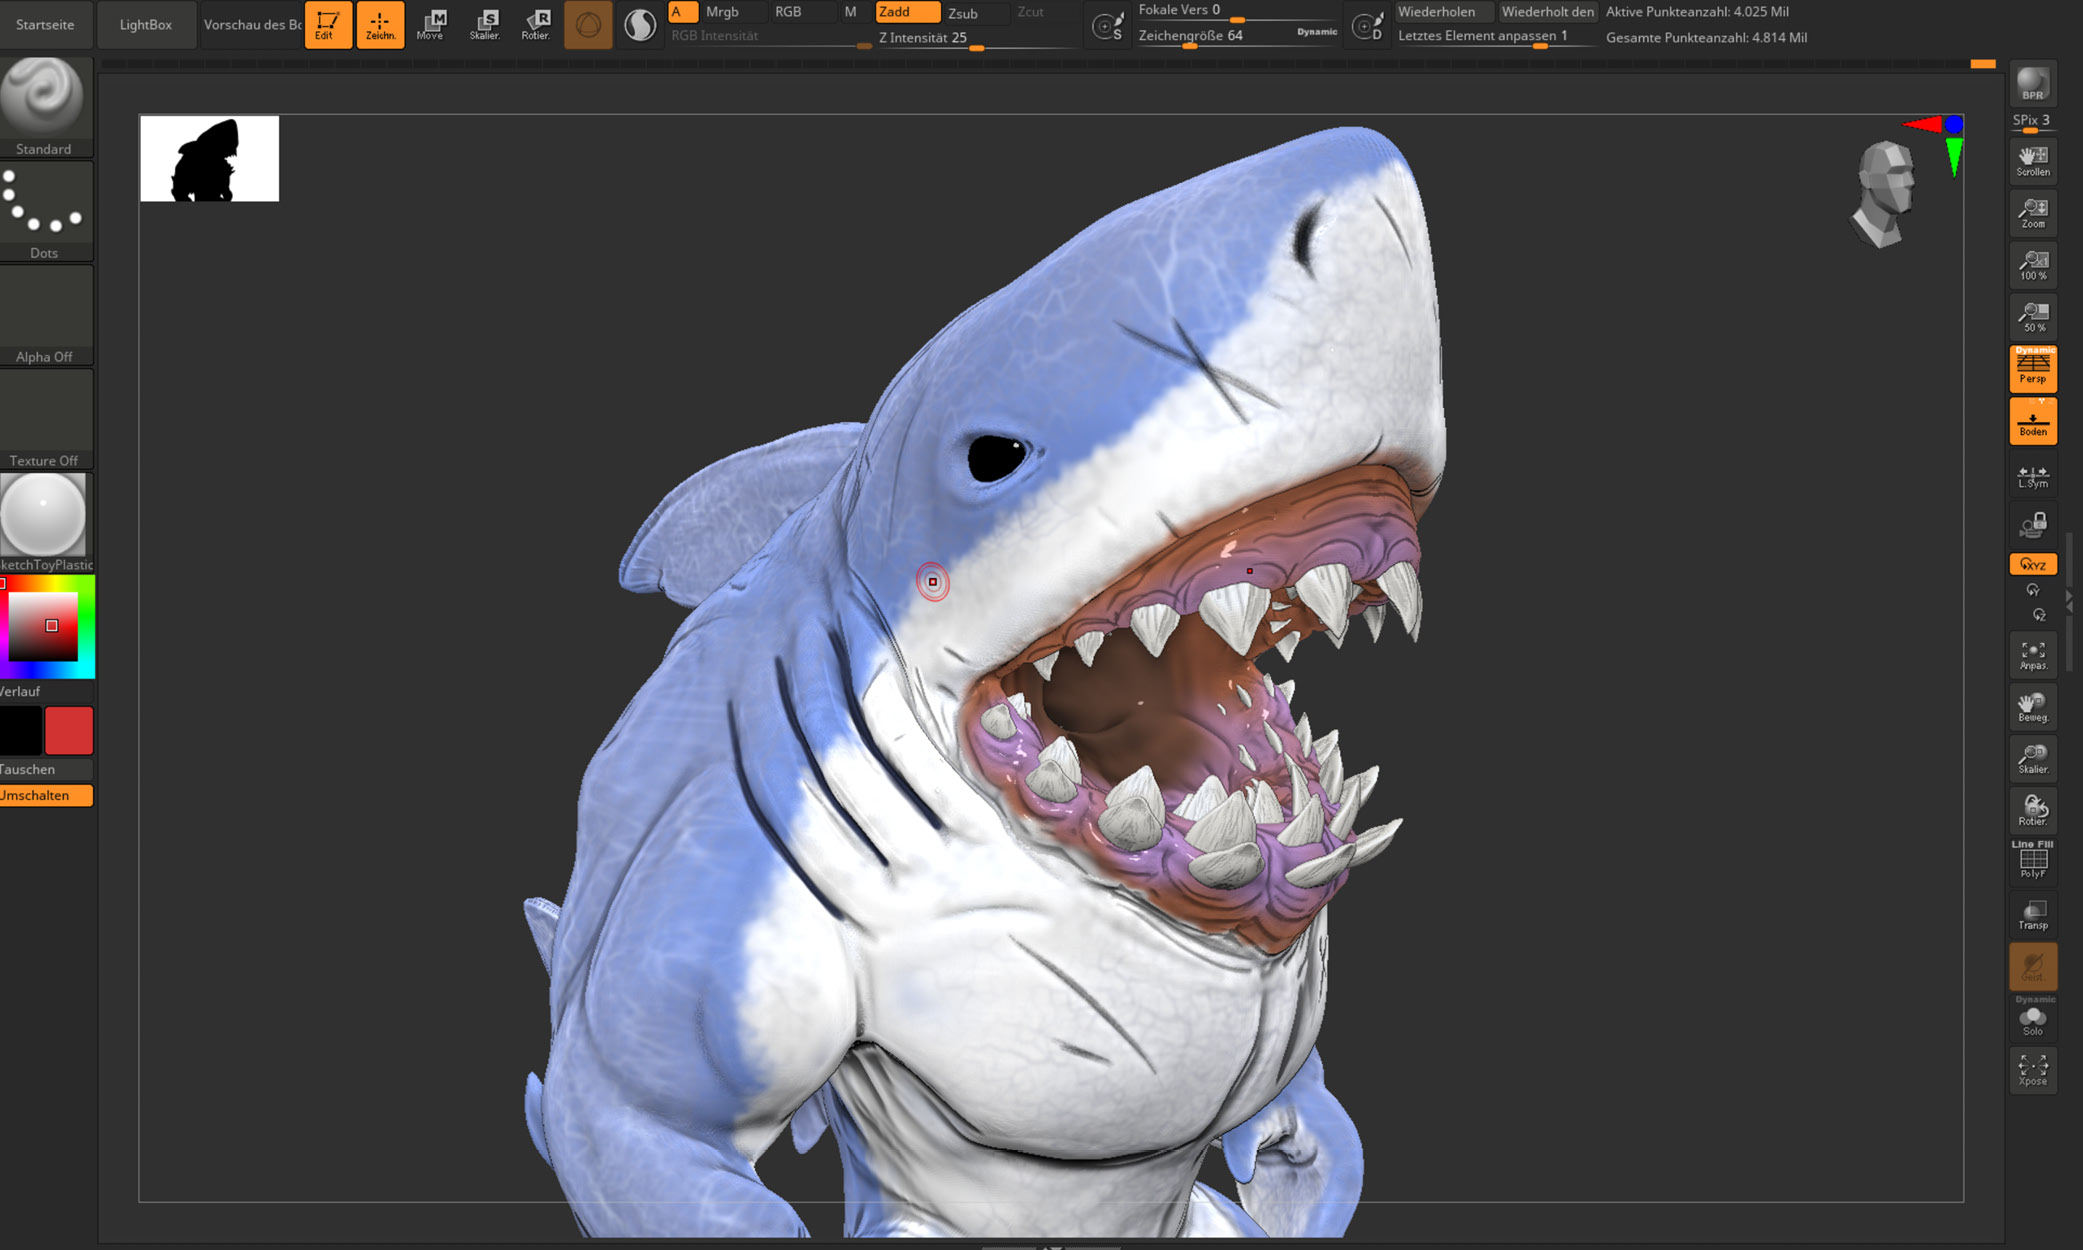Screen dimensions: 2083x1250
Task: Click the Wiederholen button
Action: pos(1438,12)
